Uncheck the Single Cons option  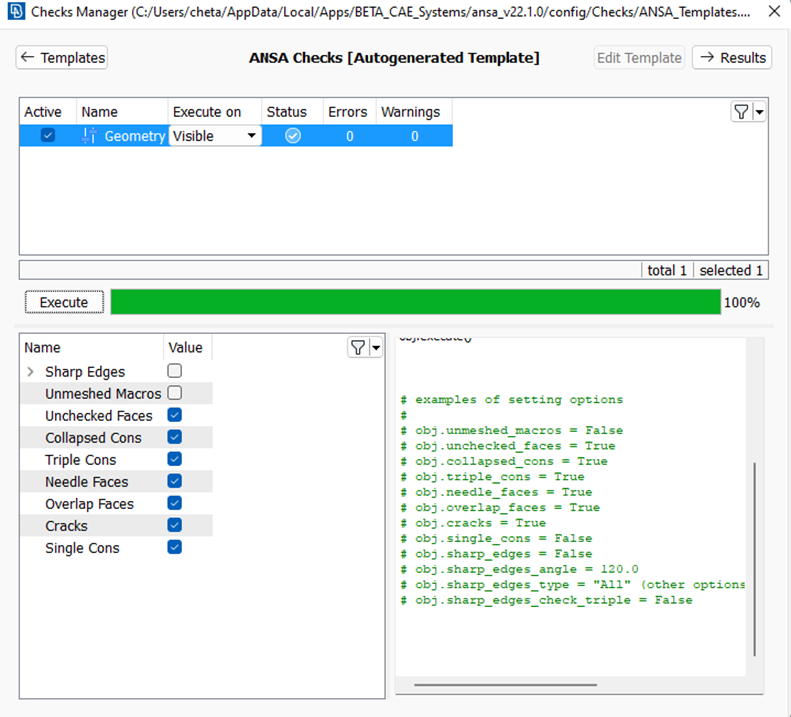pos(175,547)
